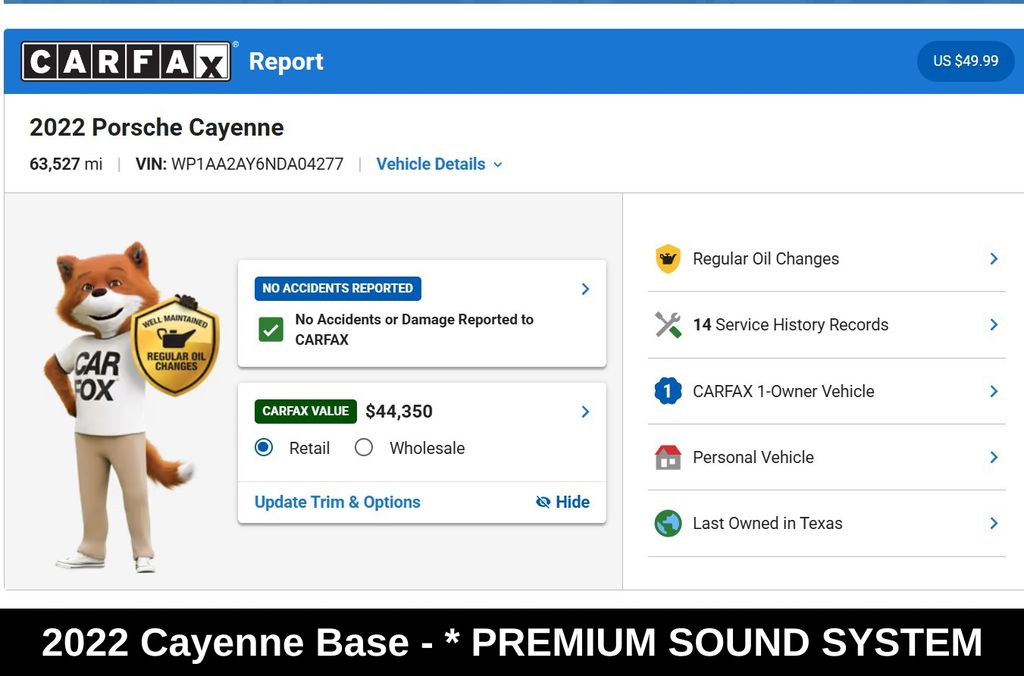Click the blue 1-Owner badge icon

tap(667, 391)
